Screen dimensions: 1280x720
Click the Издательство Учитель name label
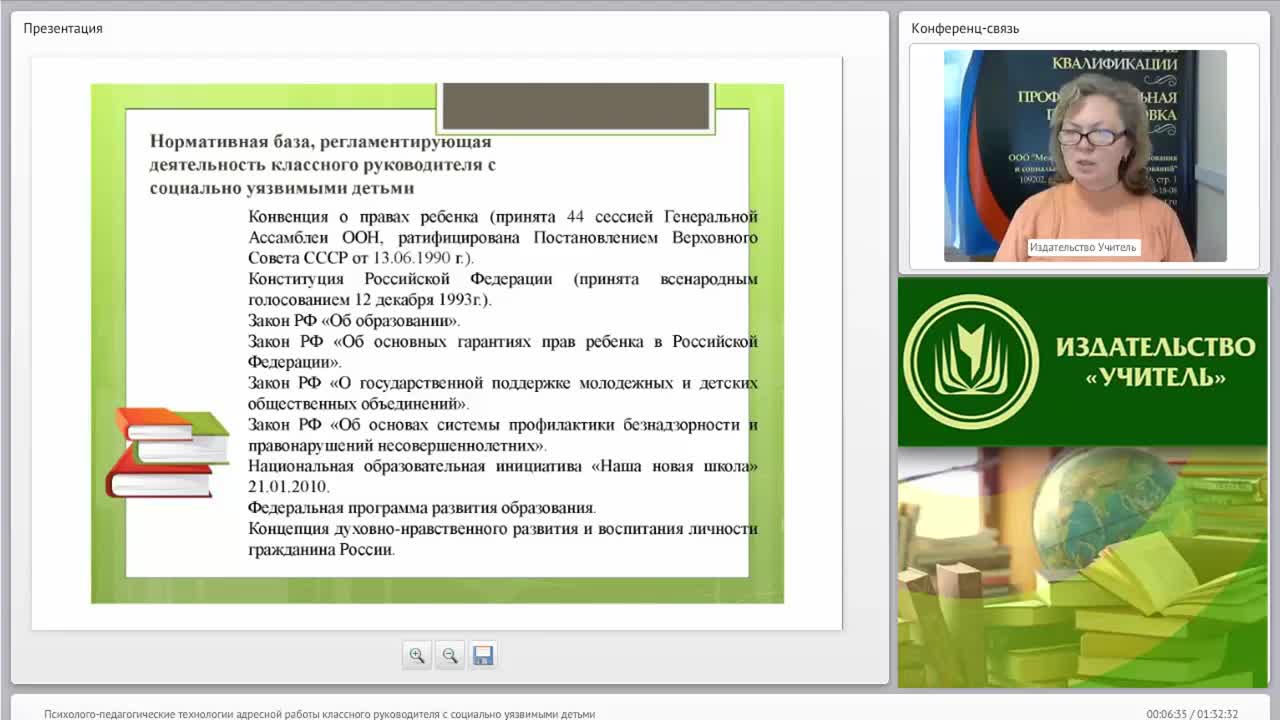click(1083, 247)
